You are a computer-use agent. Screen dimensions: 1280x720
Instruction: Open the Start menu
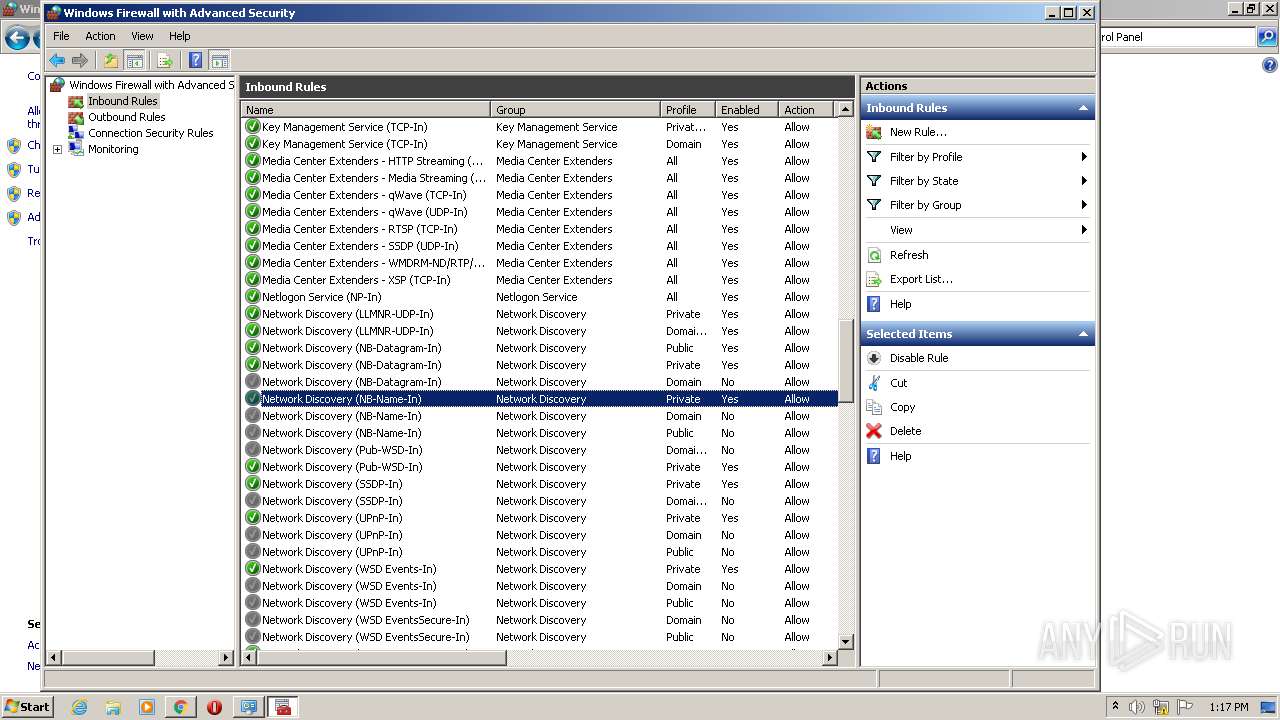27,706
